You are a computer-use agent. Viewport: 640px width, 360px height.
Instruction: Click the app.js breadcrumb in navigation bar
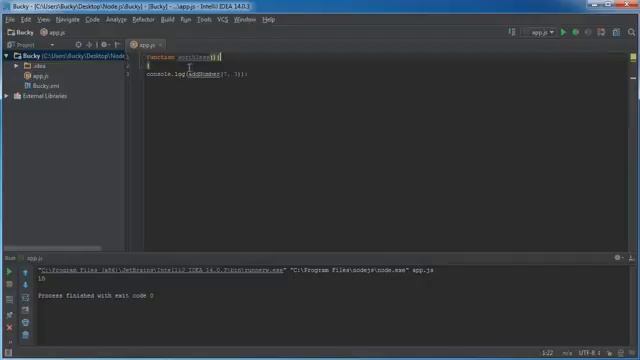point(53,32)
